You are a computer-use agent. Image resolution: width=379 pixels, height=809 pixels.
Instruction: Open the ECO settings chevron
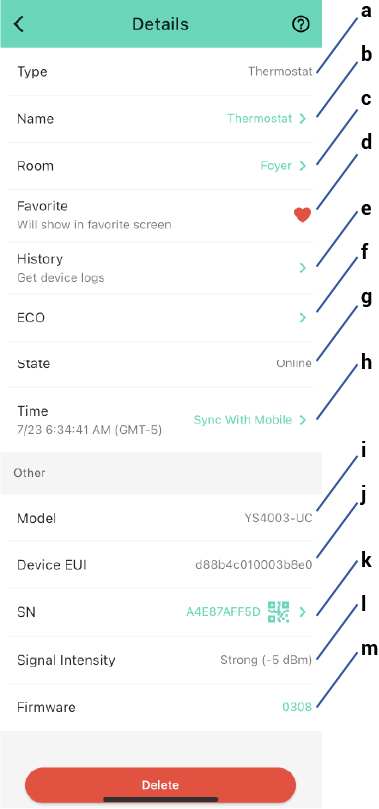coord(303,317)
